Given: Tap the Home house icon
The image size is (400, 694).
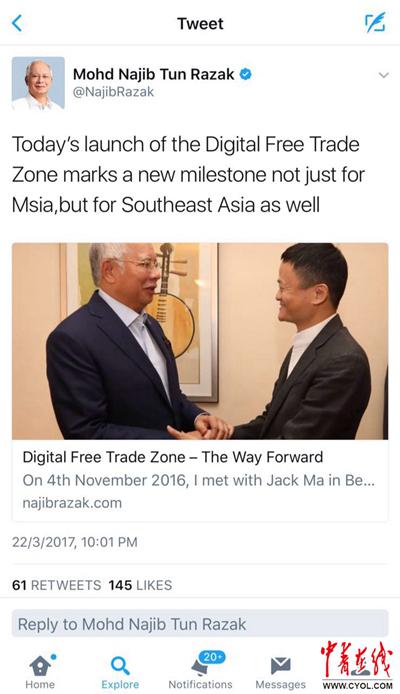Looking at the screenshot, I should pyautogui.click(x=40, y=666).
